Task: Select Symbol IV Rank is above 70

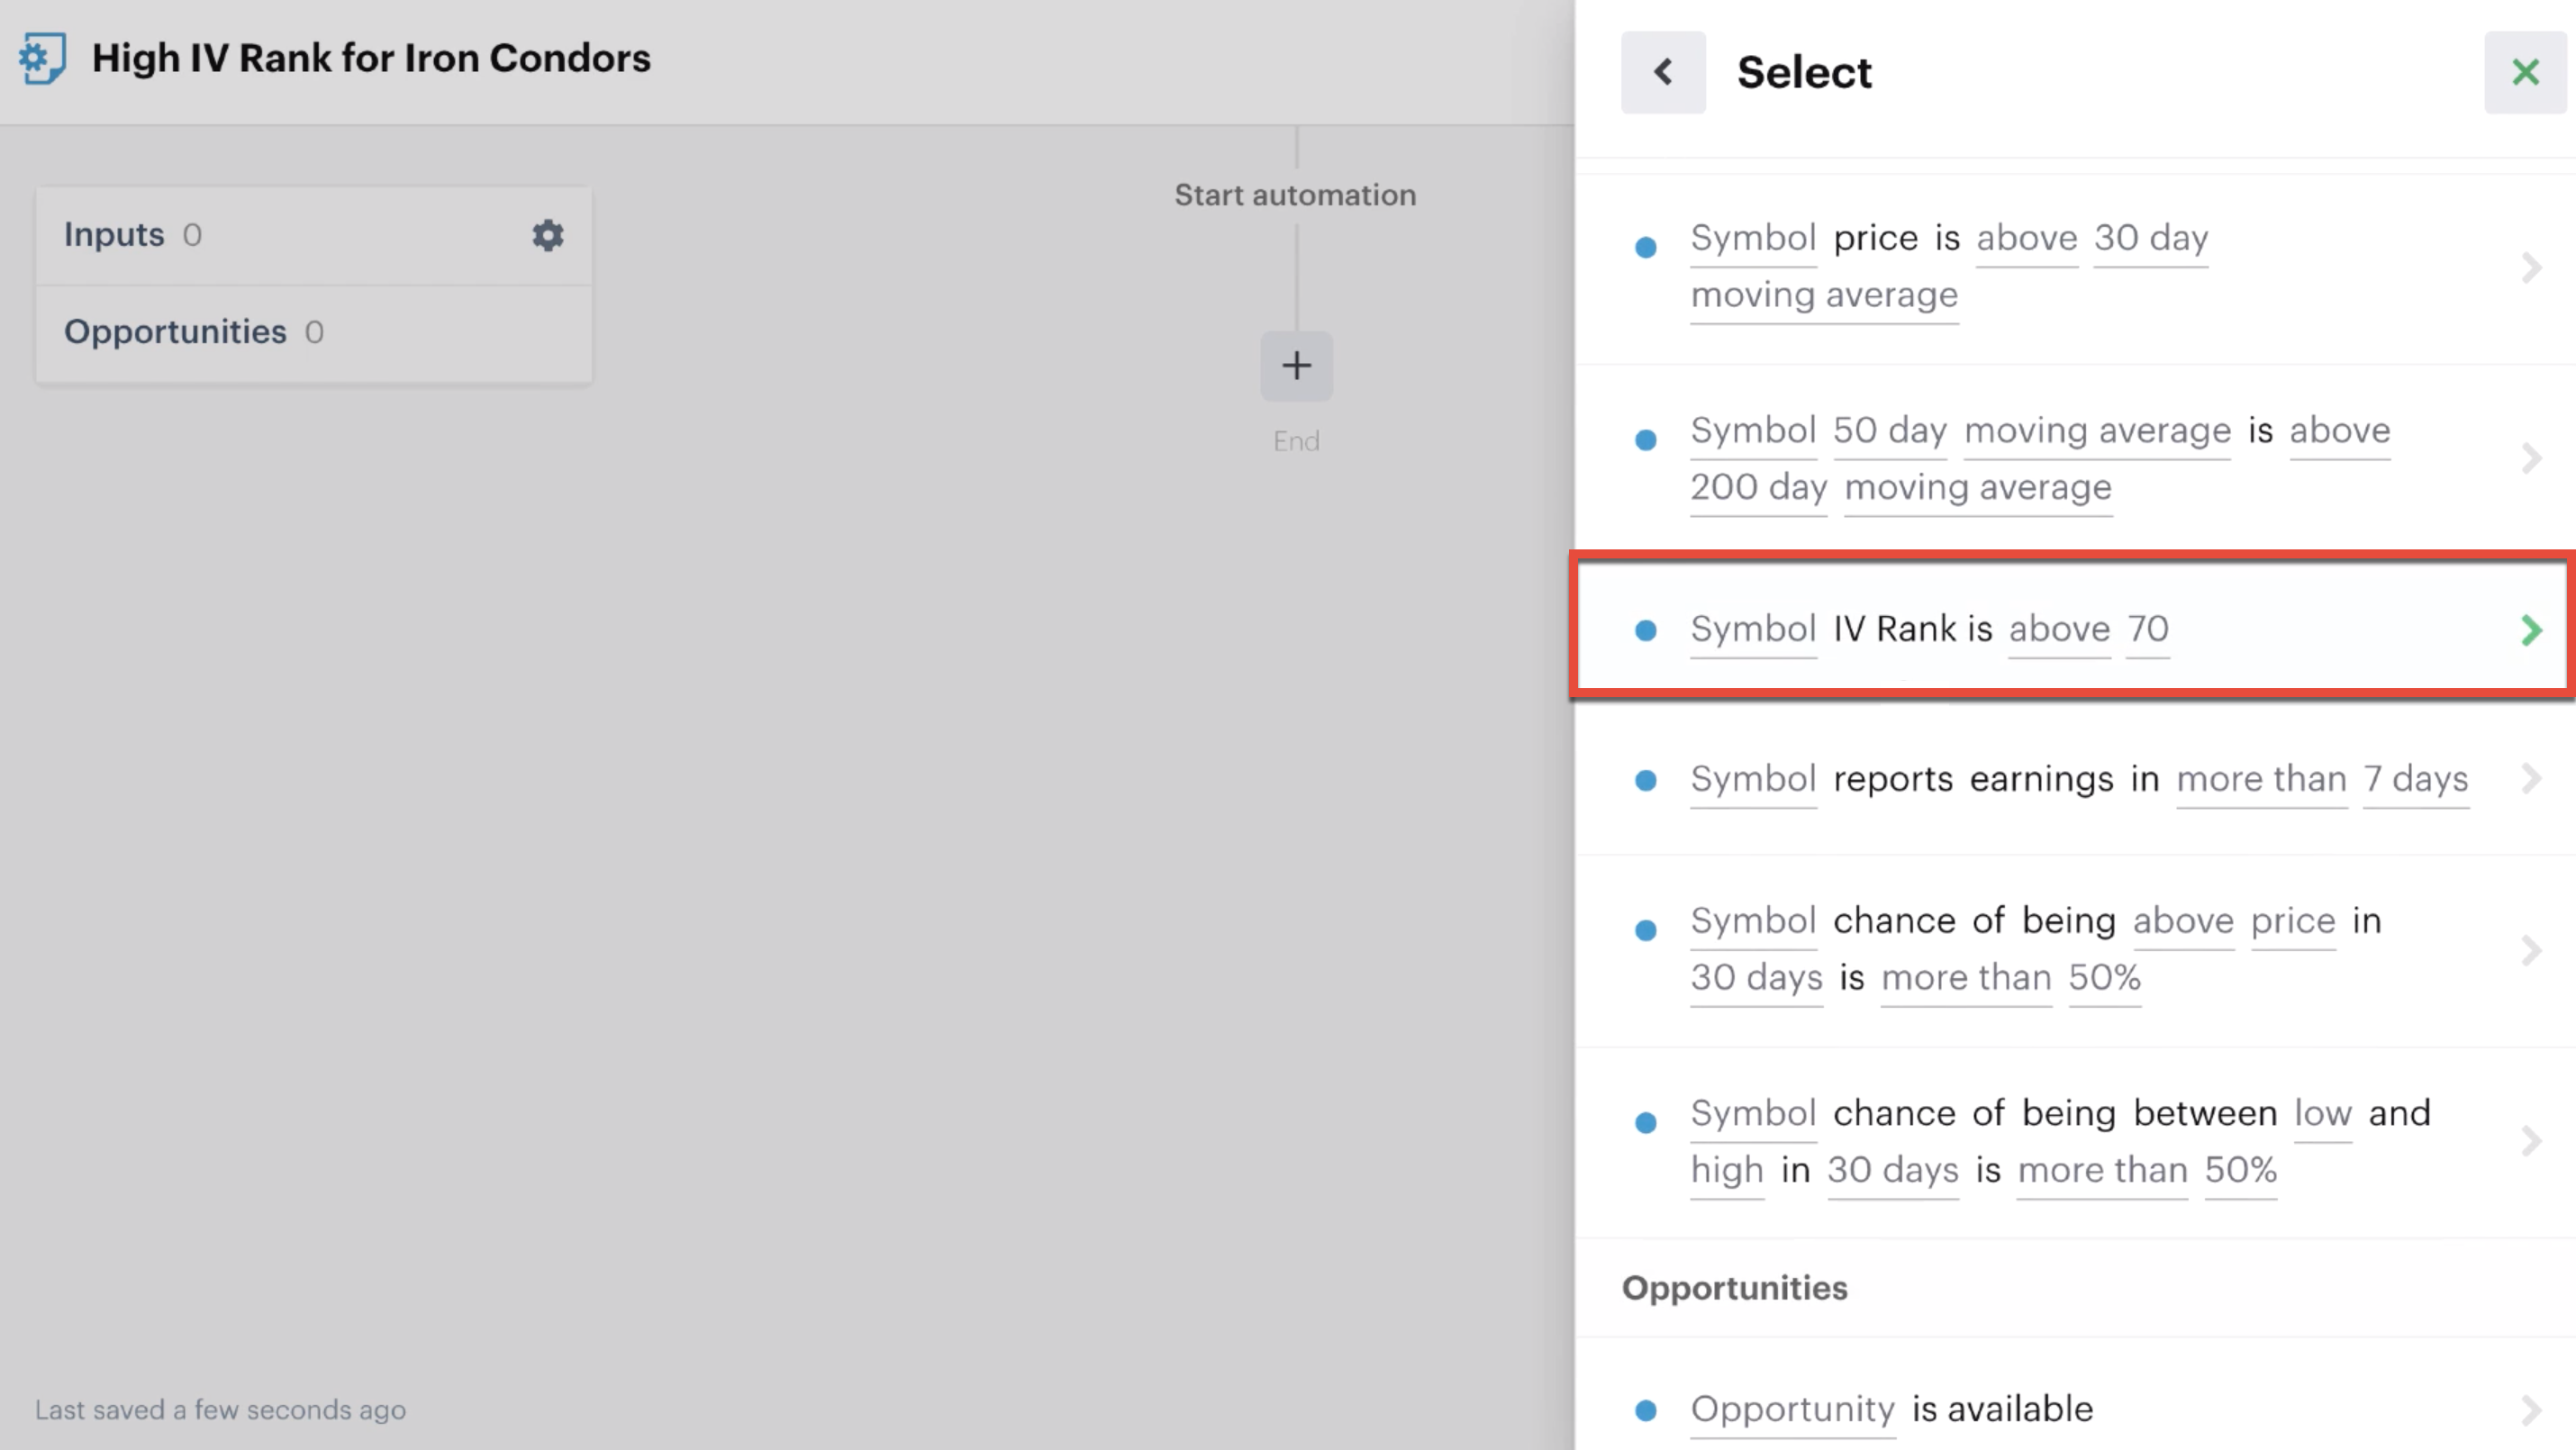Action: 2072,628
